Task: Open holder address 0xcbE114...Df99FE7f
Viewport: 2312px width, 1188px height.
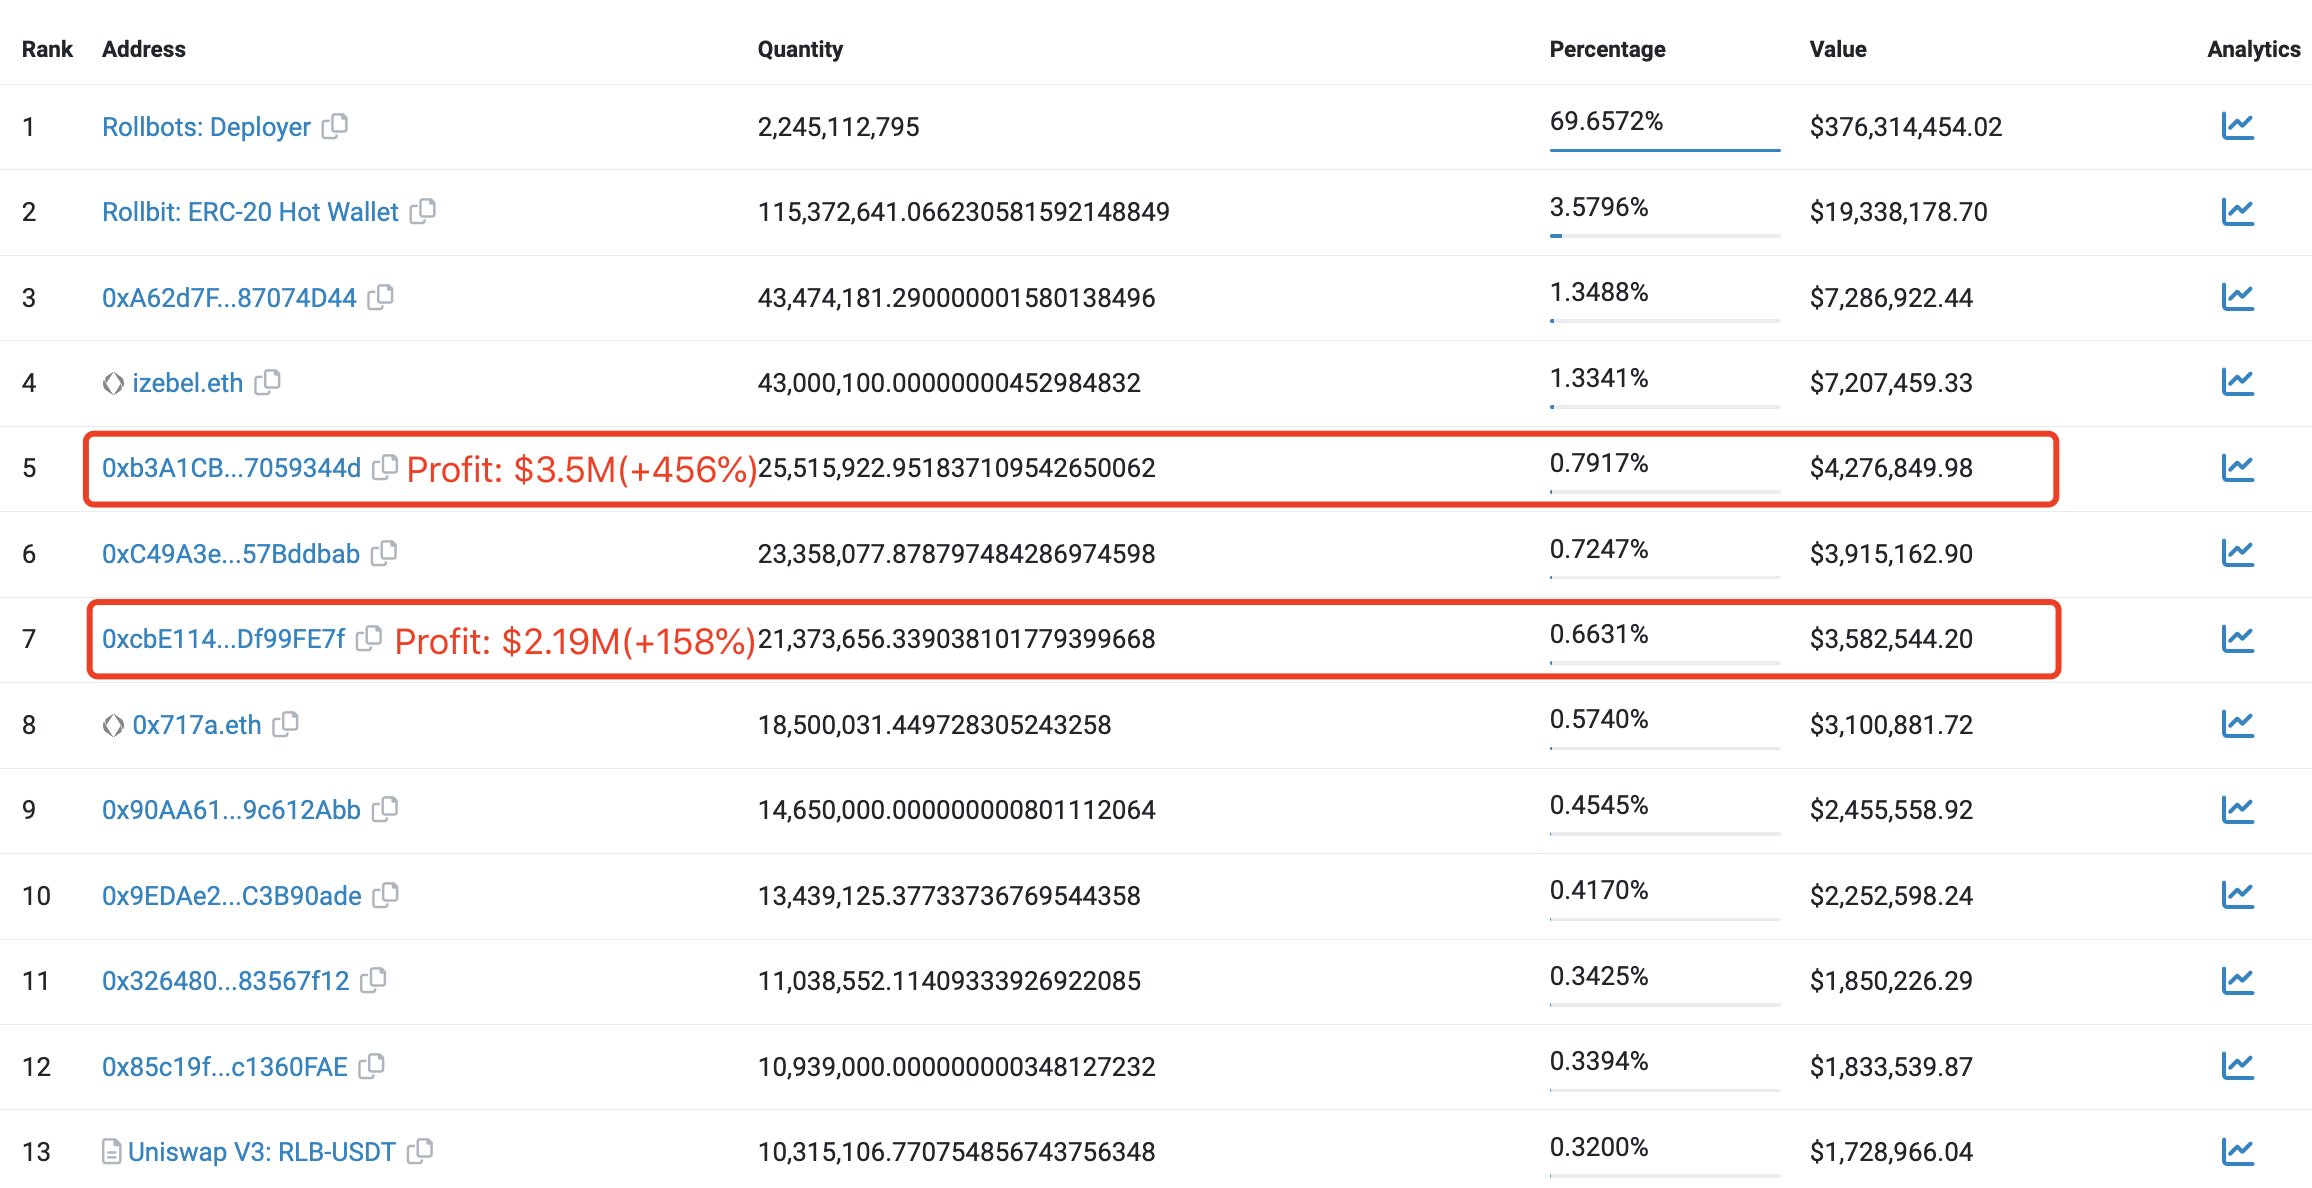Action: 225,638
